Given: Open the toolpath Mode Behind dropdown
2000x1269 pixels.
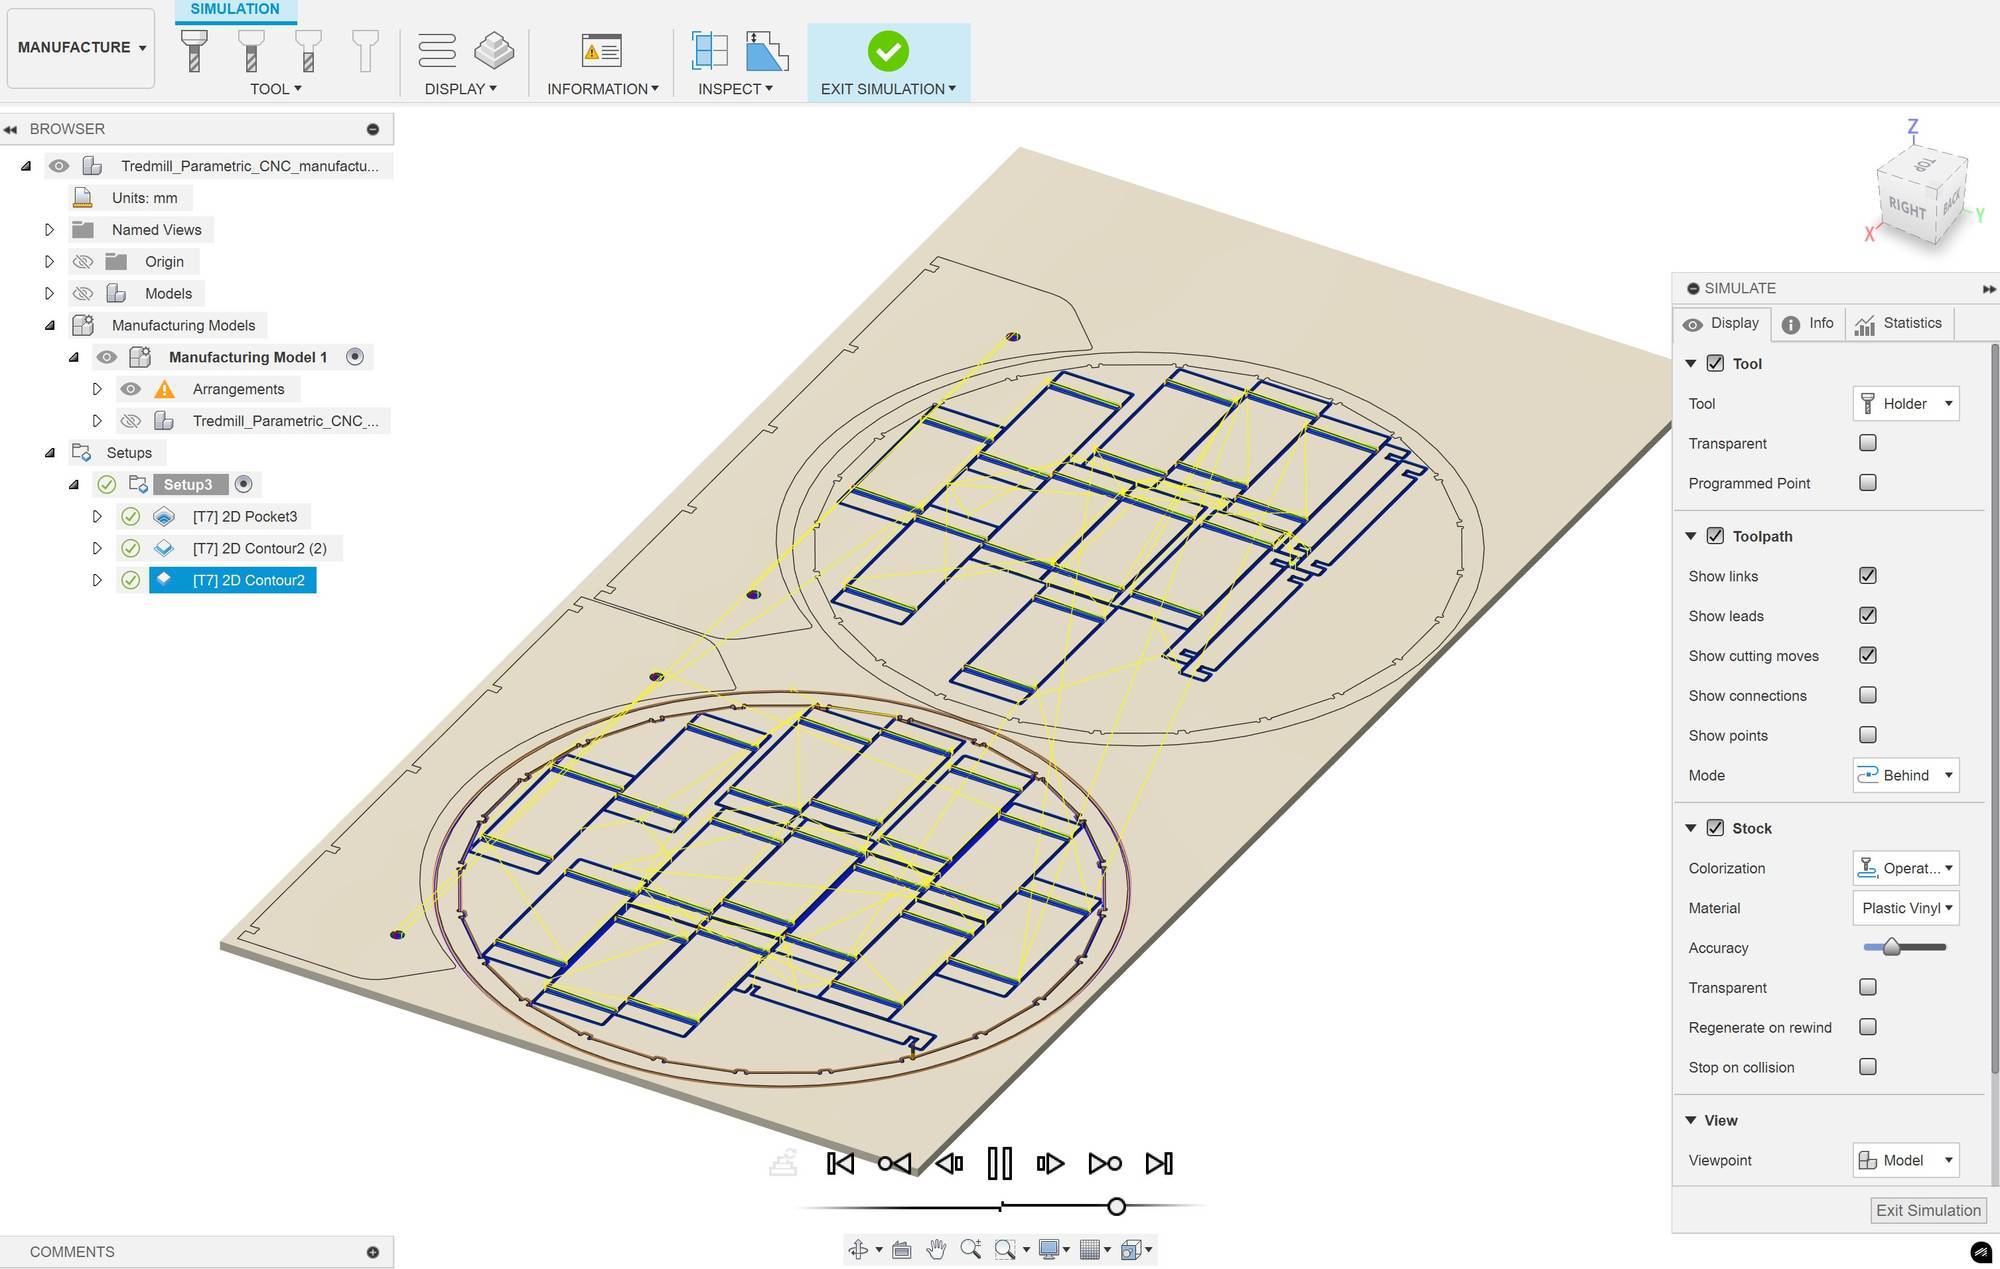Looking at the screenshot, I should [x=1905, y=775].
